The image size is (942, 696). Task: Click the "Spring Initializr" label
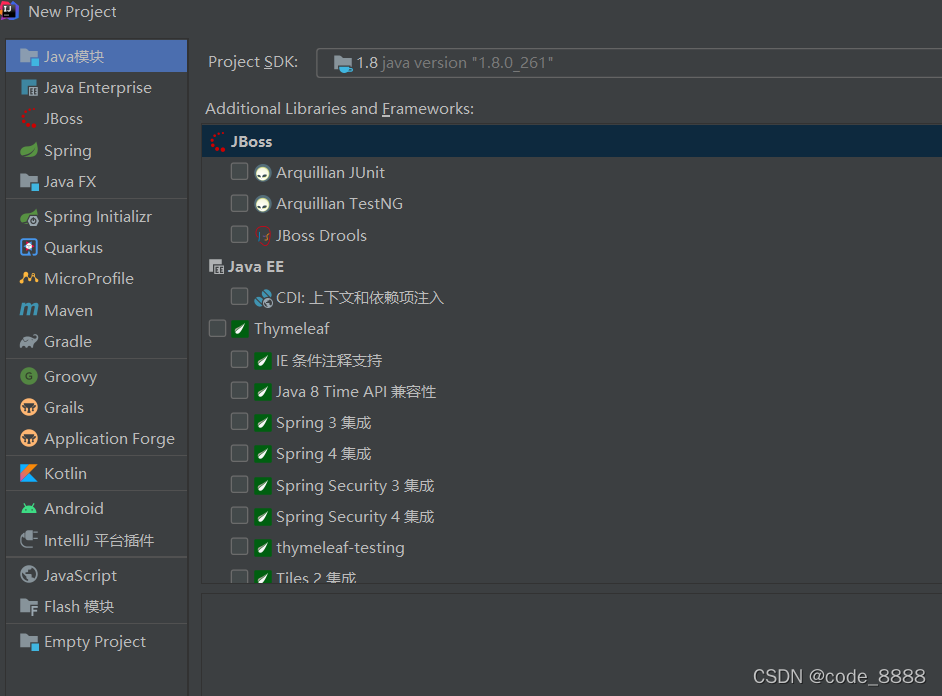tap(98, 217)
